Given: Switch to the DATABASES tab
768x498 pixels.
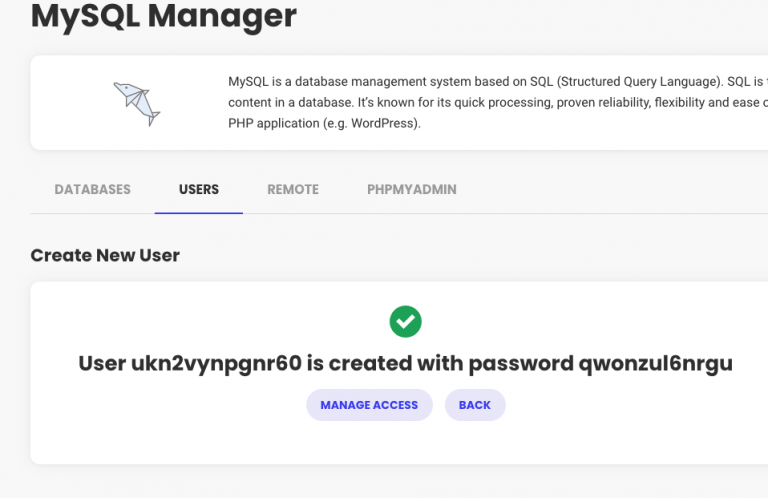Looking at the screenshot, I should point(93,190).
